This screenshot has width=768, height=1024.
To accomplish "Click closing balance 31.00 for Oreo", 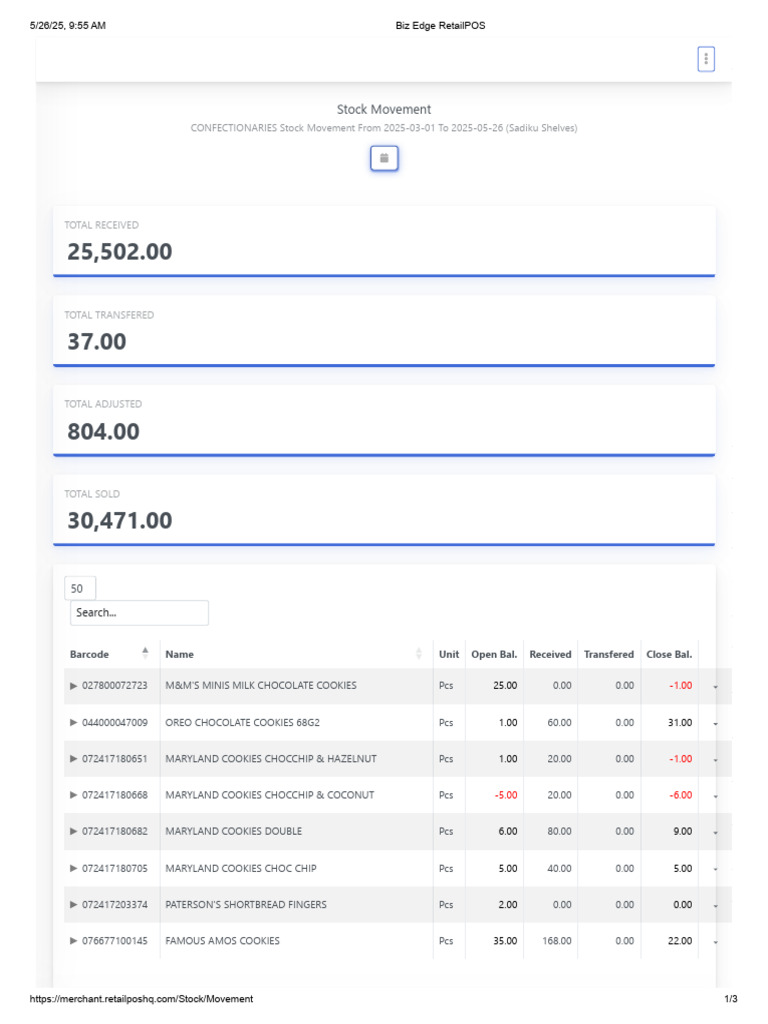I will pos(680,722).
